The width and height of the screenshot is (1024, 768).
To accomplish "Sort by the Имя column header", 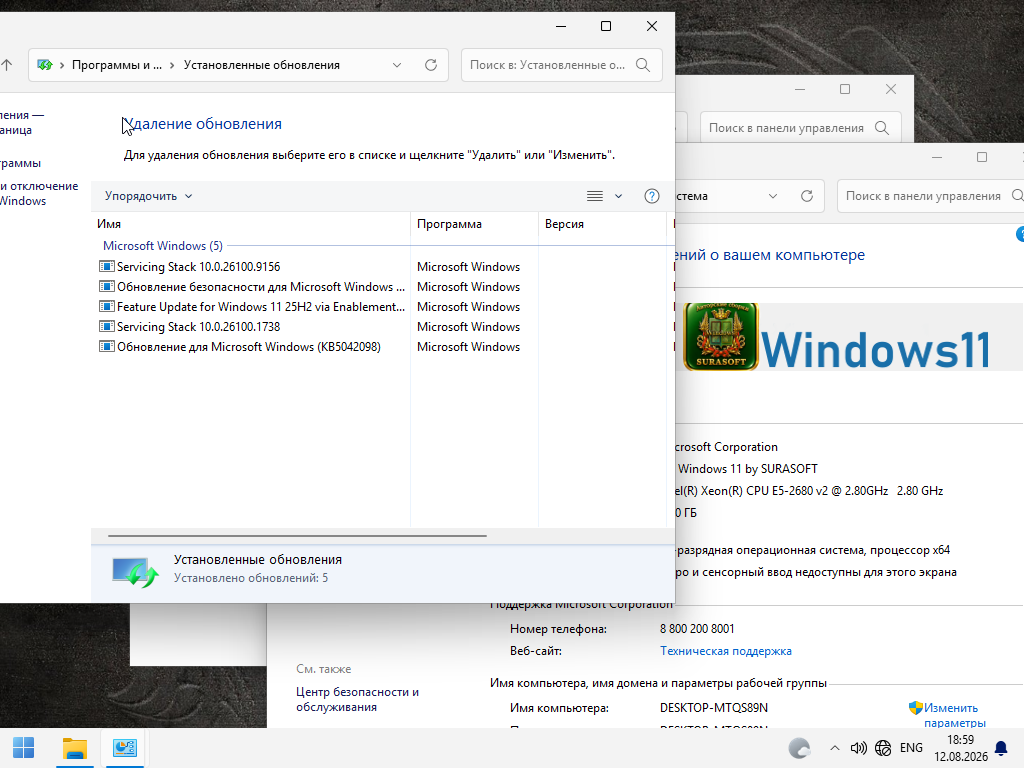I will pos(251,224).
